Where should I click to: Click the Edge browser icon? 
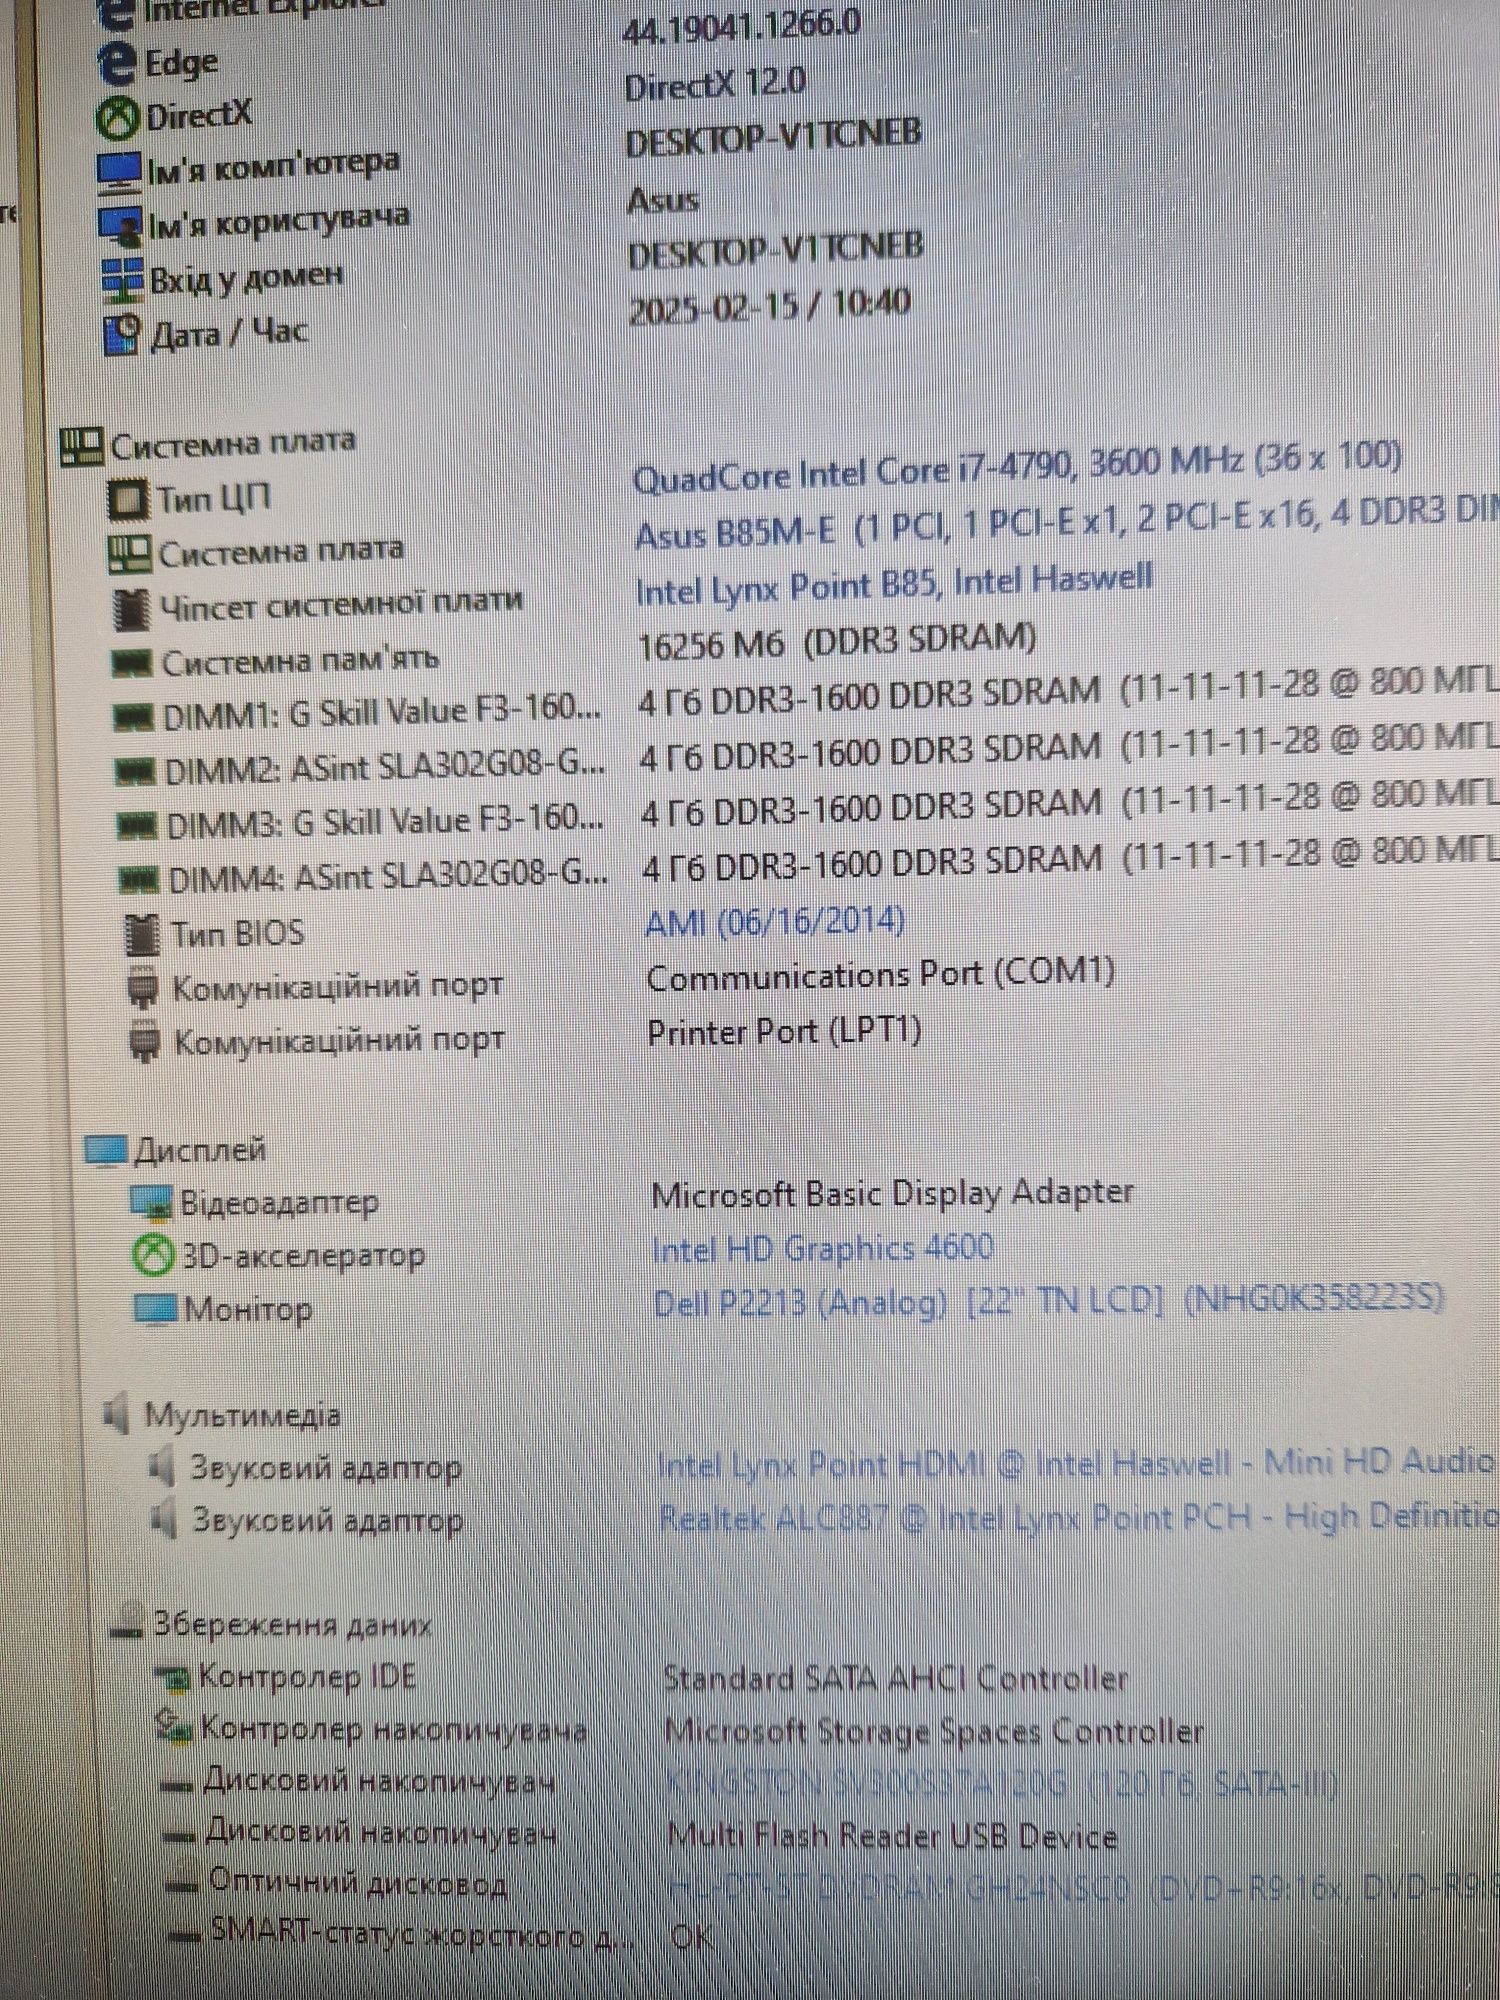[x=117, y=65]
